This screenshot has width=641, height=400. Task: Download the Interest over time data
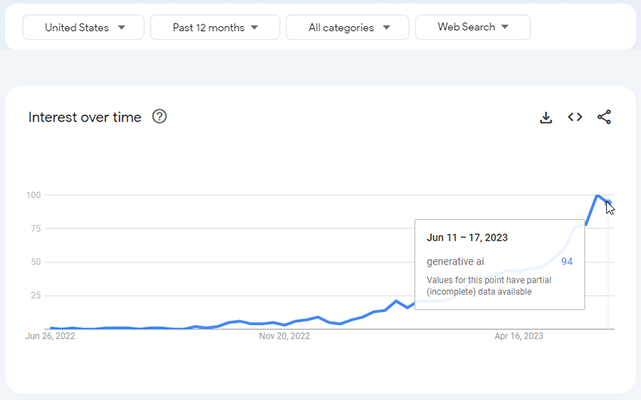(x=546, y=117)
